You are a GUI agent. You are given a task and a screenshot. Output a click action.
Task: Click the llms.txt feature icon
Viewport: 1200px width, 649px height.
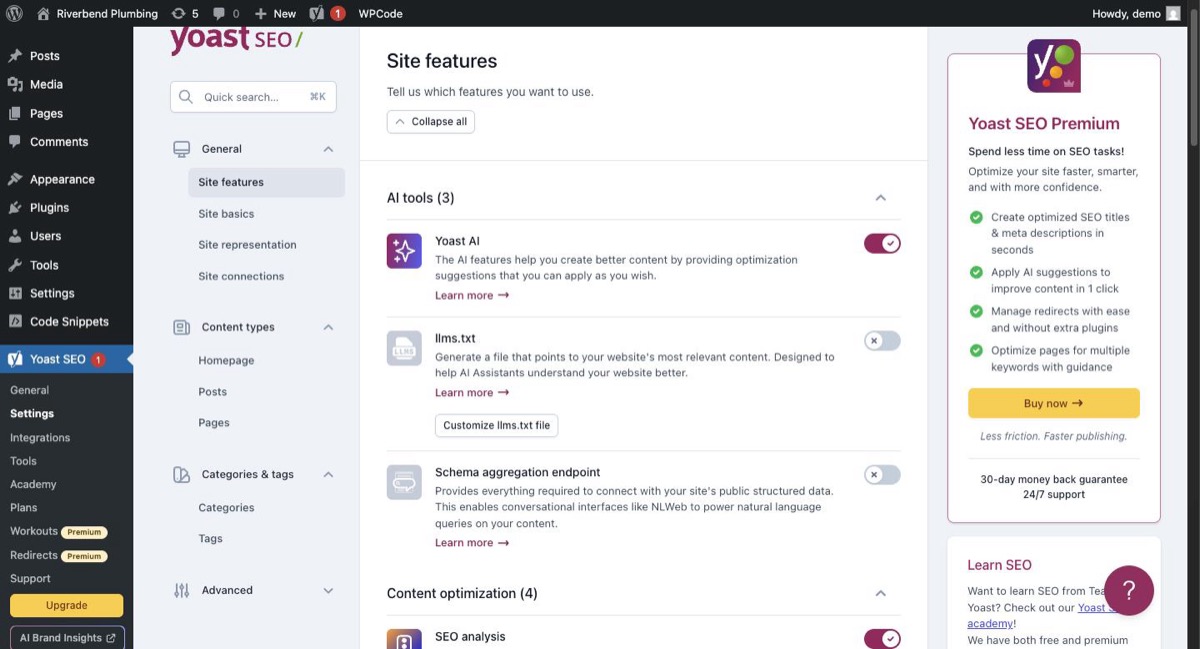coord(404,348)
